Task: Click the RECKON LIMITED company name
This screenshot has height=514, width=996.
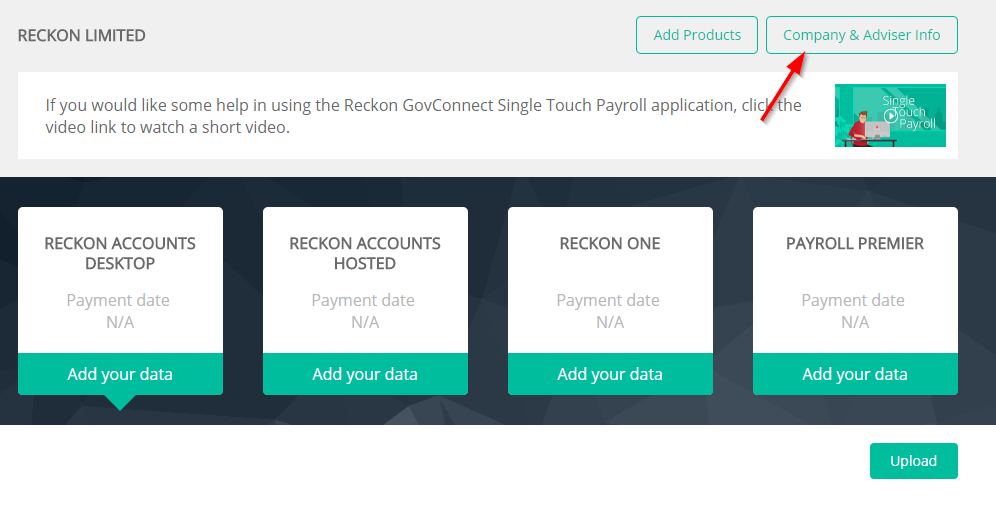Action: click(x=81, y=35)
